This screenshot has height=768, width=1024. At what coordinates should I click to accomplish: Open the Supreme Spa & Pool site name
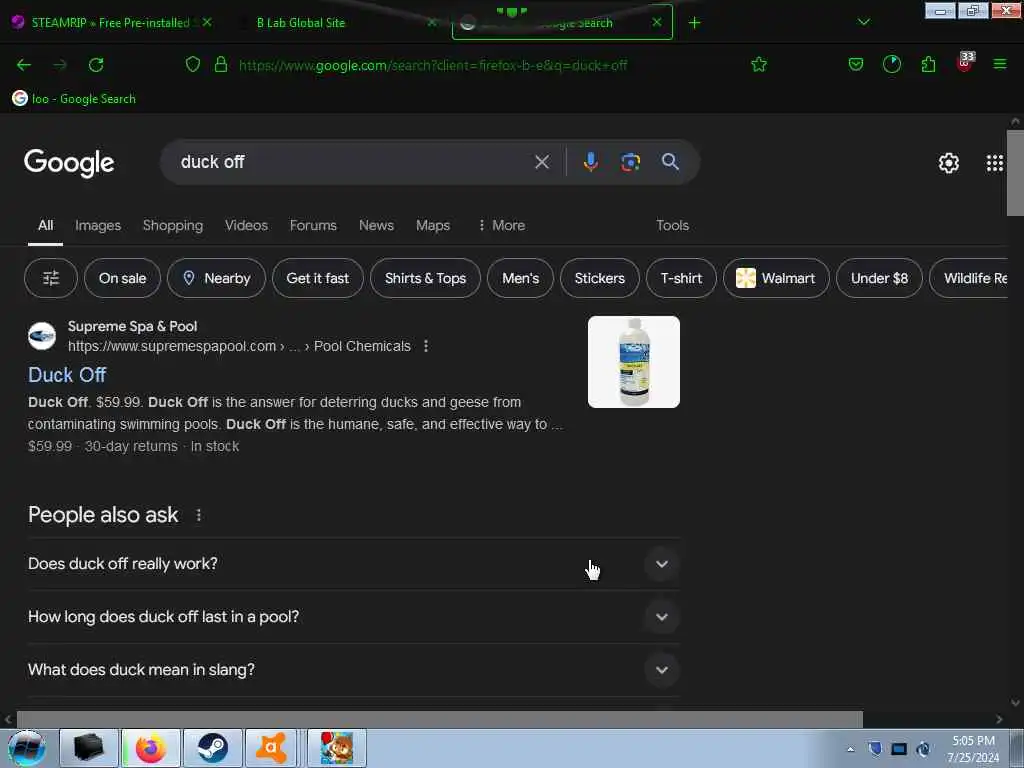[x=133, y=327]
